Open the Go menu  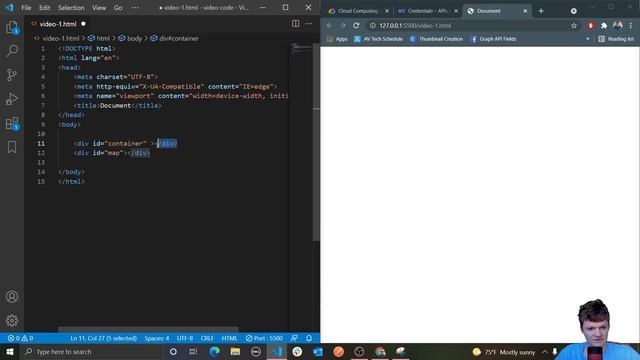(118, 8)
